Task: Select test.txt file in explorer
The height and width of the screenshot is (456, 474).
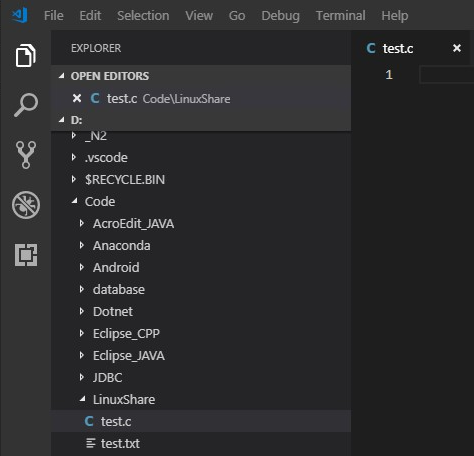Action: click(x=201, y=443)
